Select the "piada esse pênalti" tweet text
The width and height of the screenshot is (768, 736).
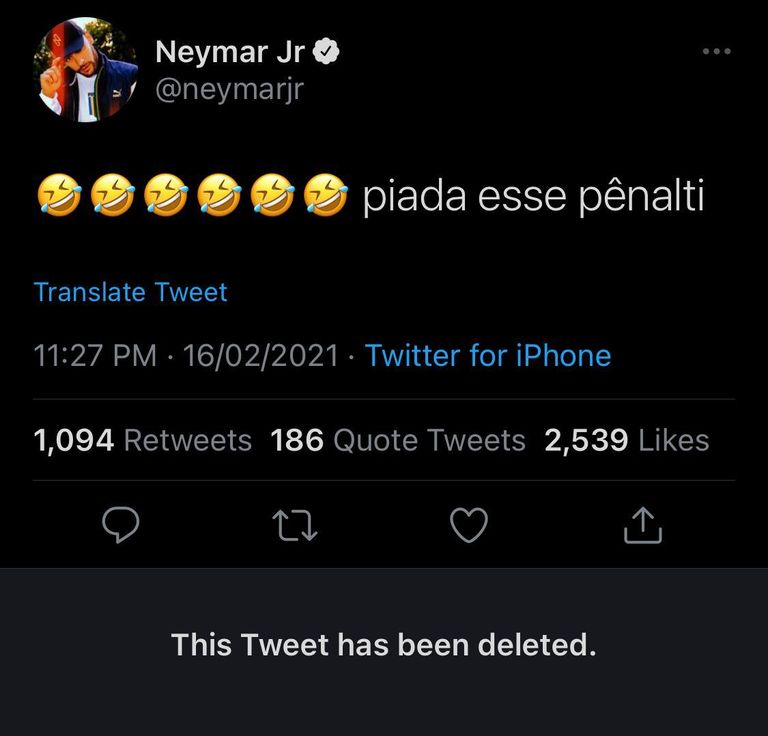(533, 197)
